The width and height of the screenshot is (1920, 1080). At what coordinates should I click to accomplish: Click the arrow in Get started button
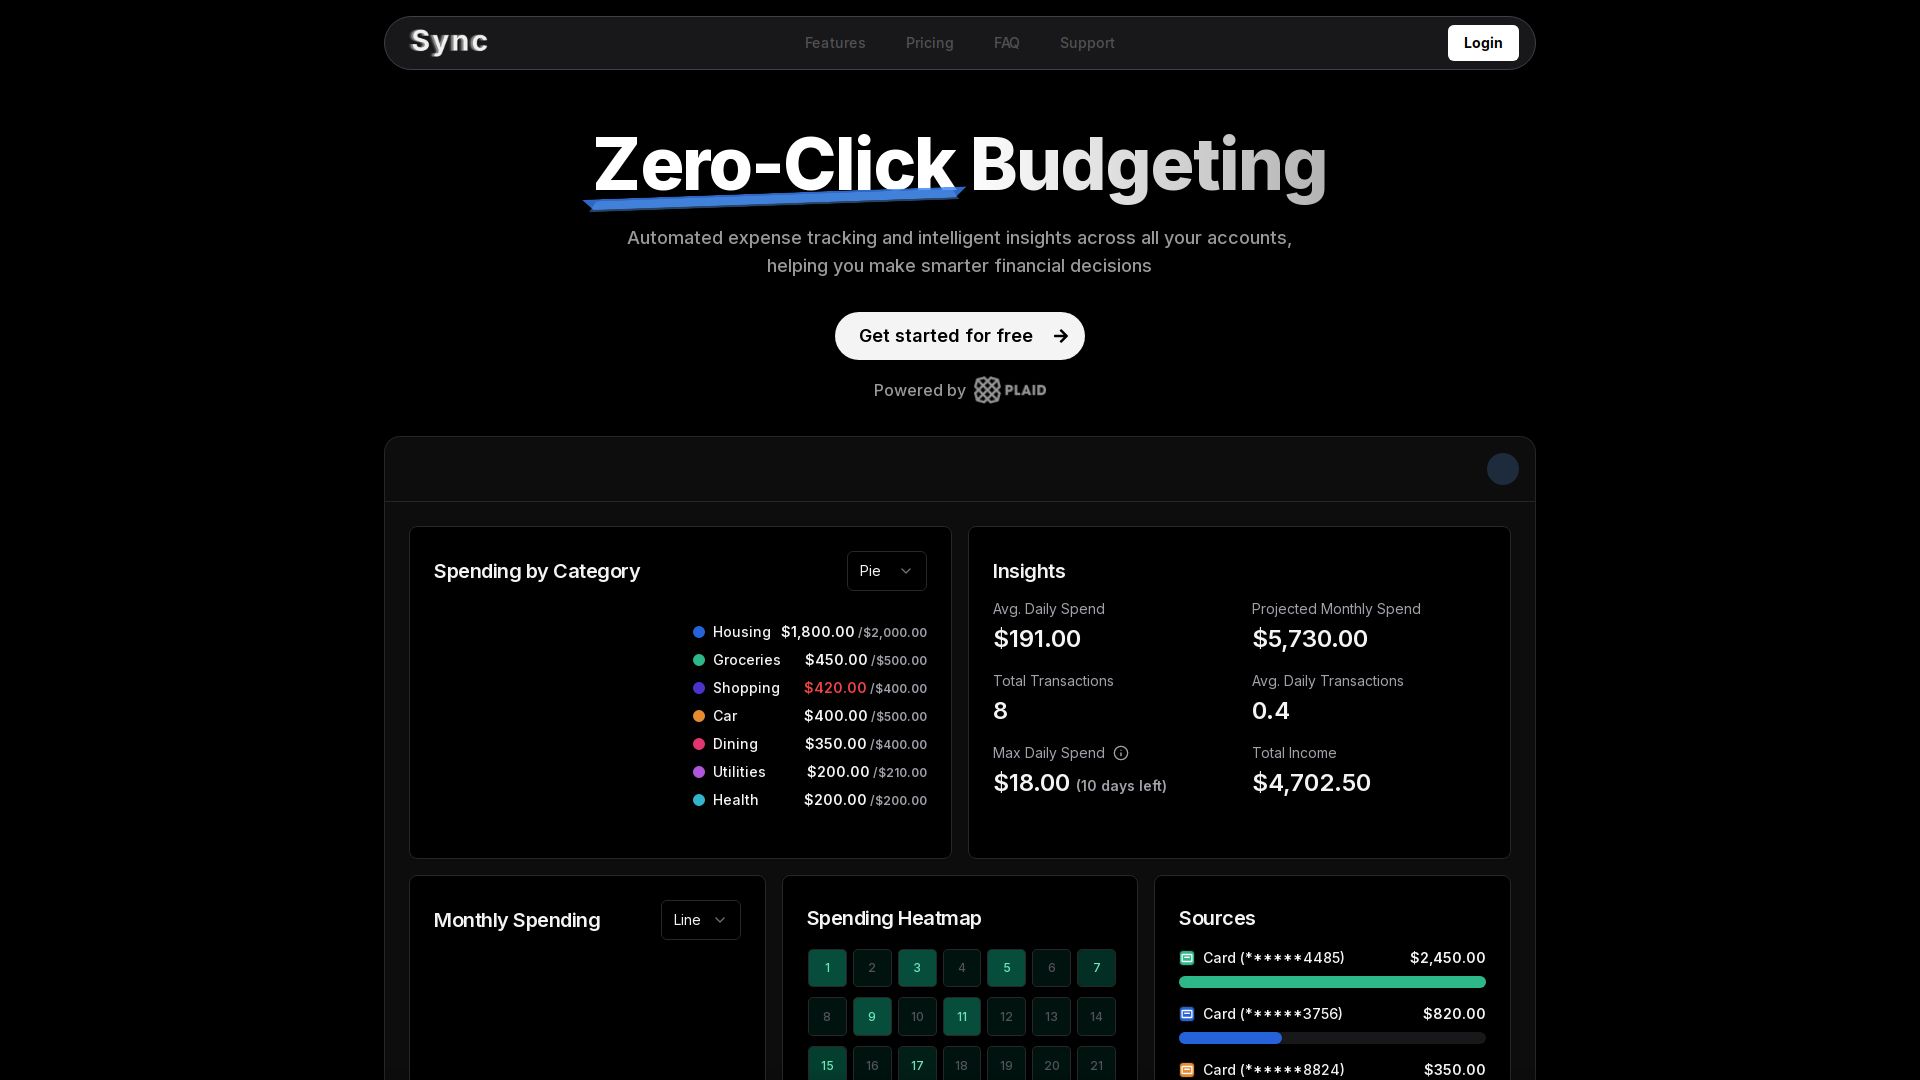click(x=1061, y=336)
